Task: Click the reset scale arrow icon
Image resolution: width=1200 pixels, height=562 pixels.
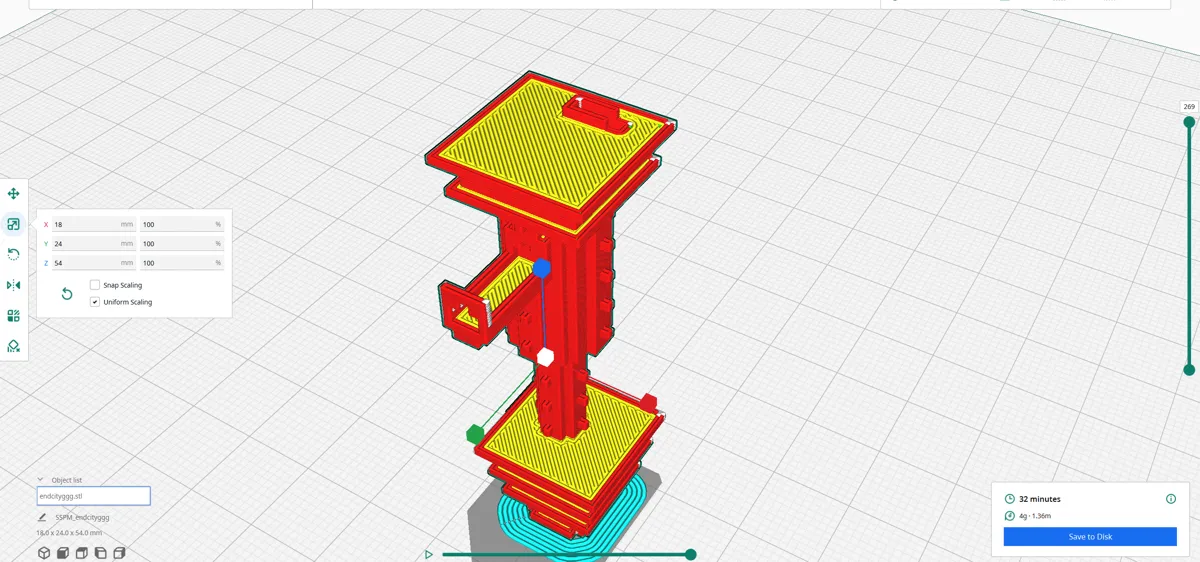Action: (x=67, y=294)
